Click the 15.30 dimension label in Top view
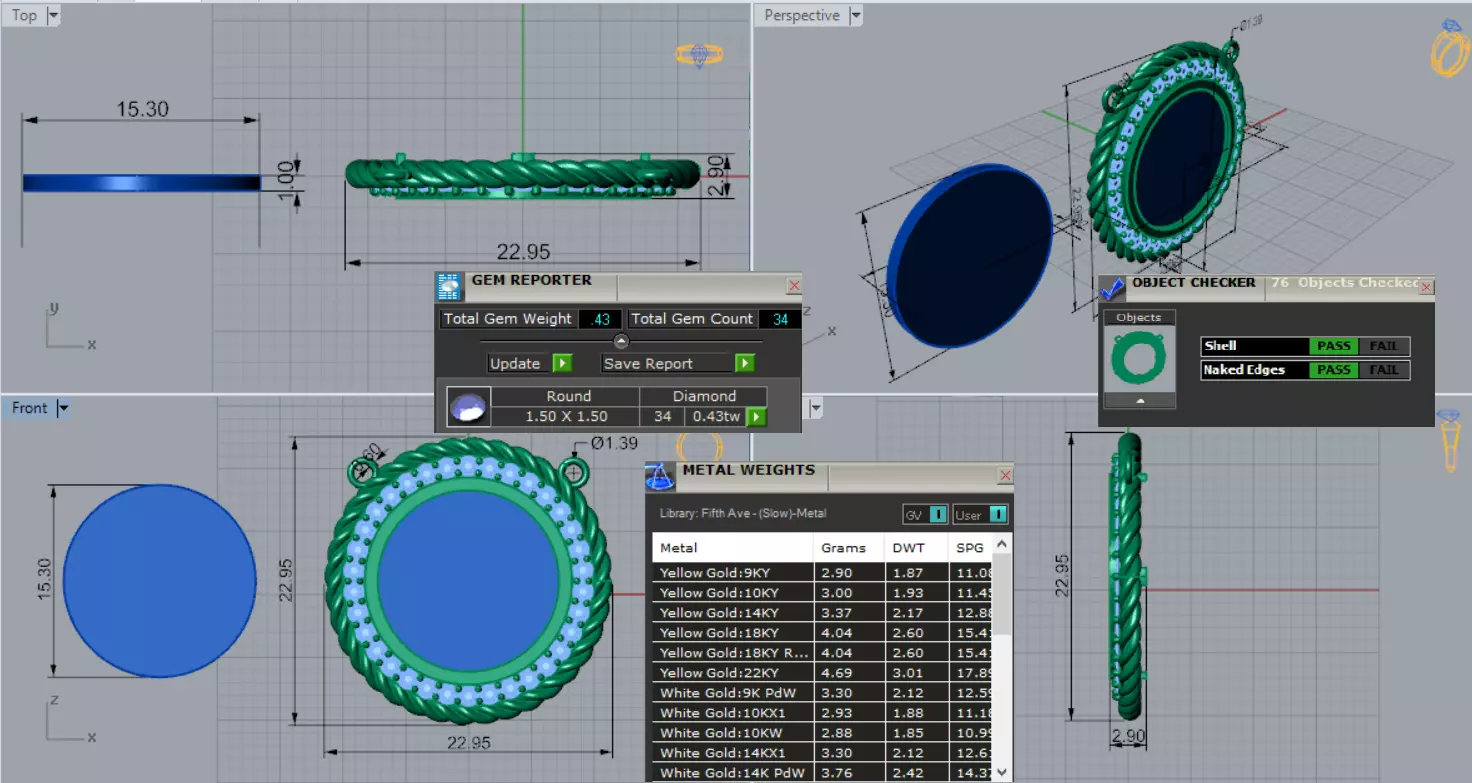The image size is (1472, 783). point(143,109)
